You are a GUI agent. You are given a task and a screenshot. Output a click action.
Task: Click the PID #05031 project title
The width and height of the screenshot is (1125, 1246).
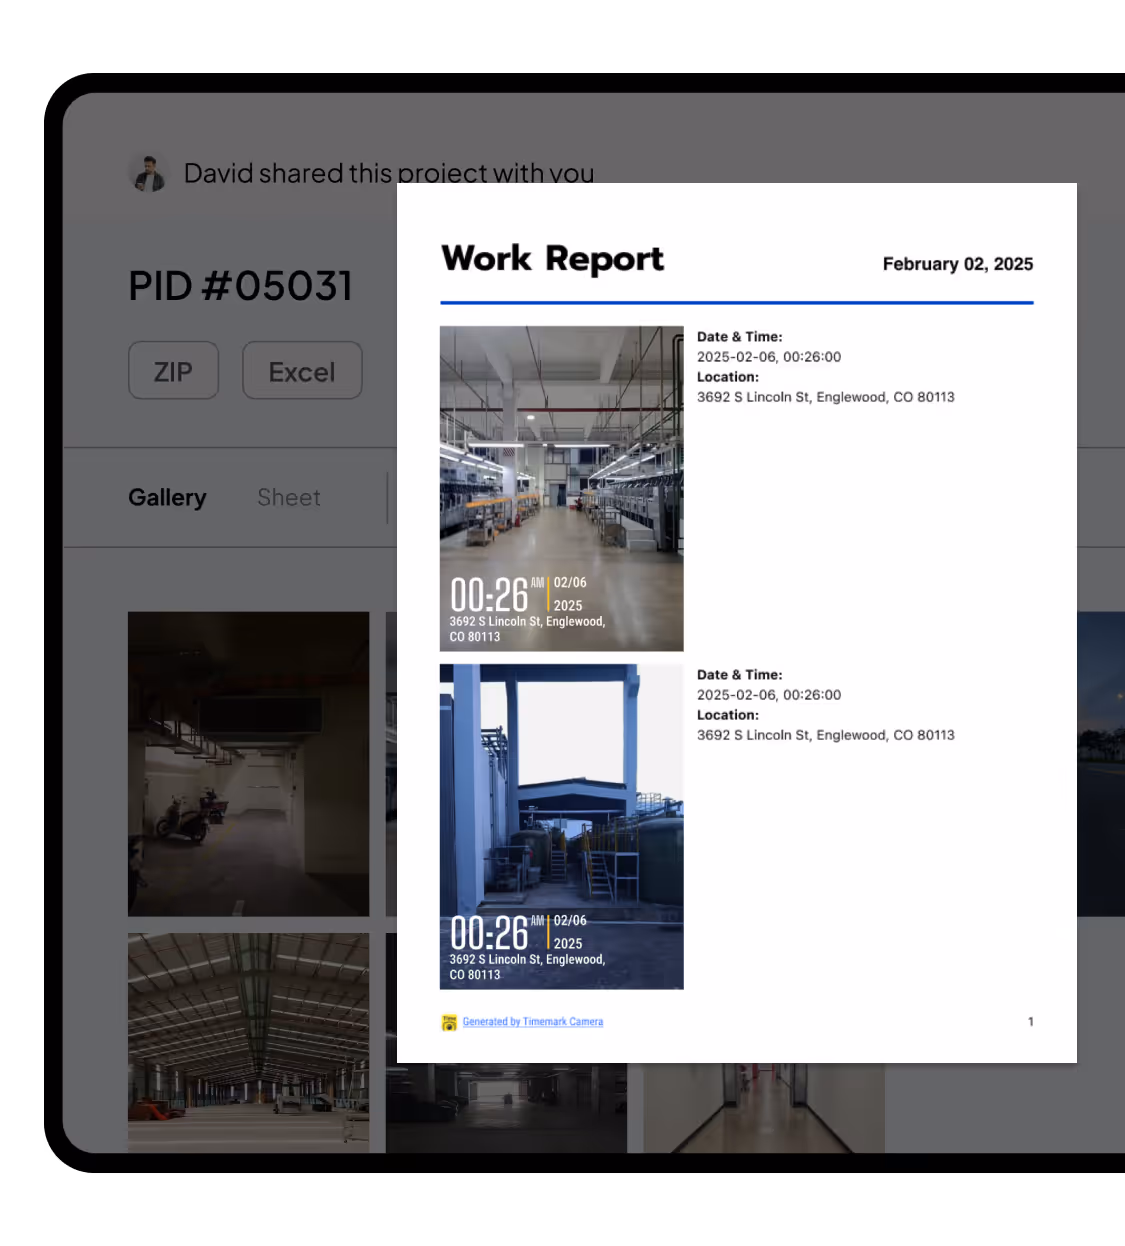(240, 286)
